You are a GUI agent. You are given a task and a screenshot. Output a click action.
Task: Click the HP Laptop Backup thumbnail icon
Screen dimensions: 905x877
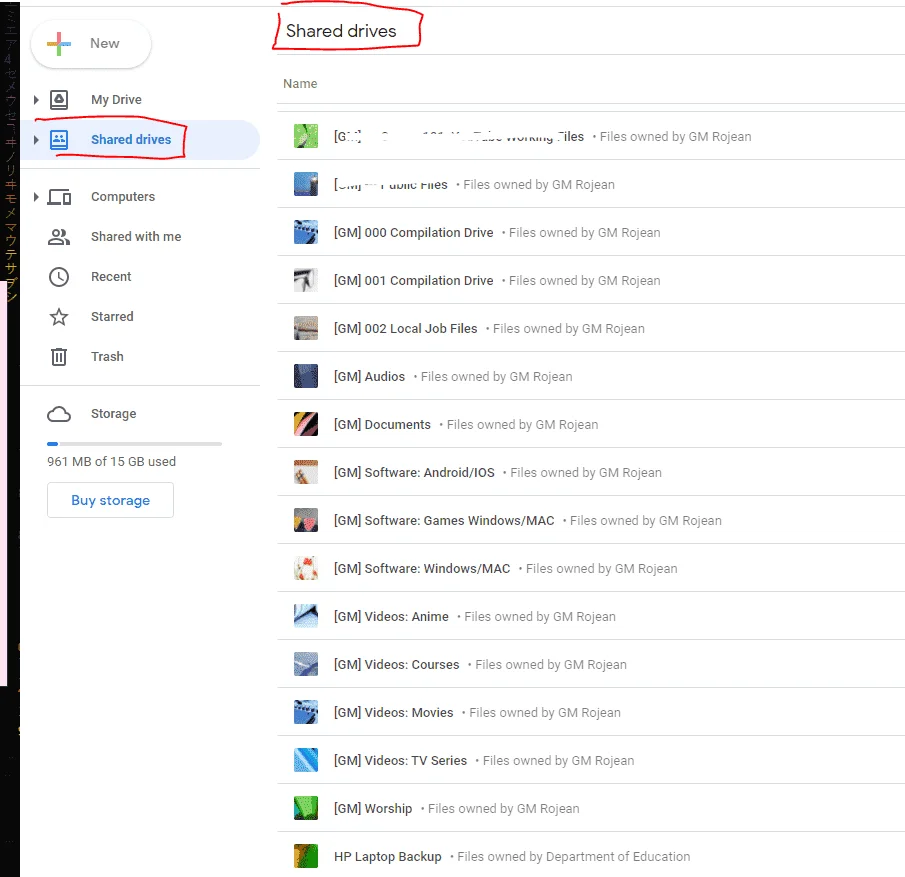[306, 856]
